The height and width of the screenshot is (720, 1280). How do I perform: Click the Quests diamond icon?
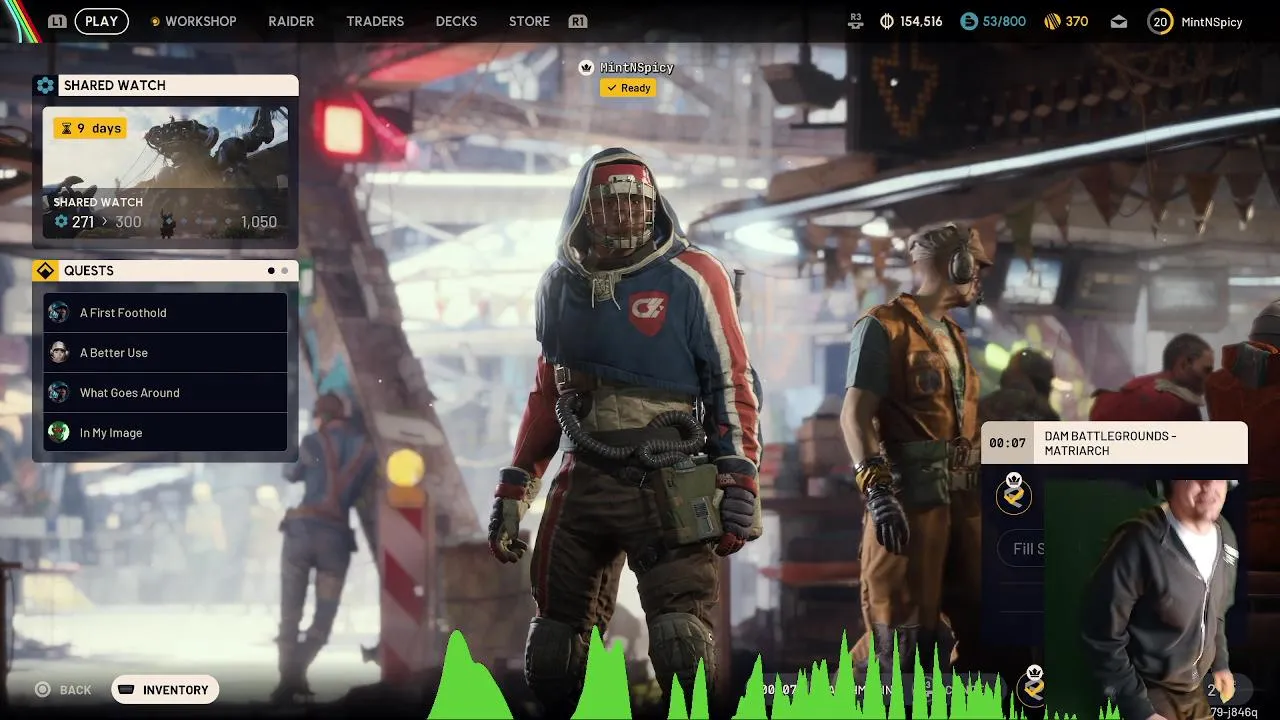45,271
